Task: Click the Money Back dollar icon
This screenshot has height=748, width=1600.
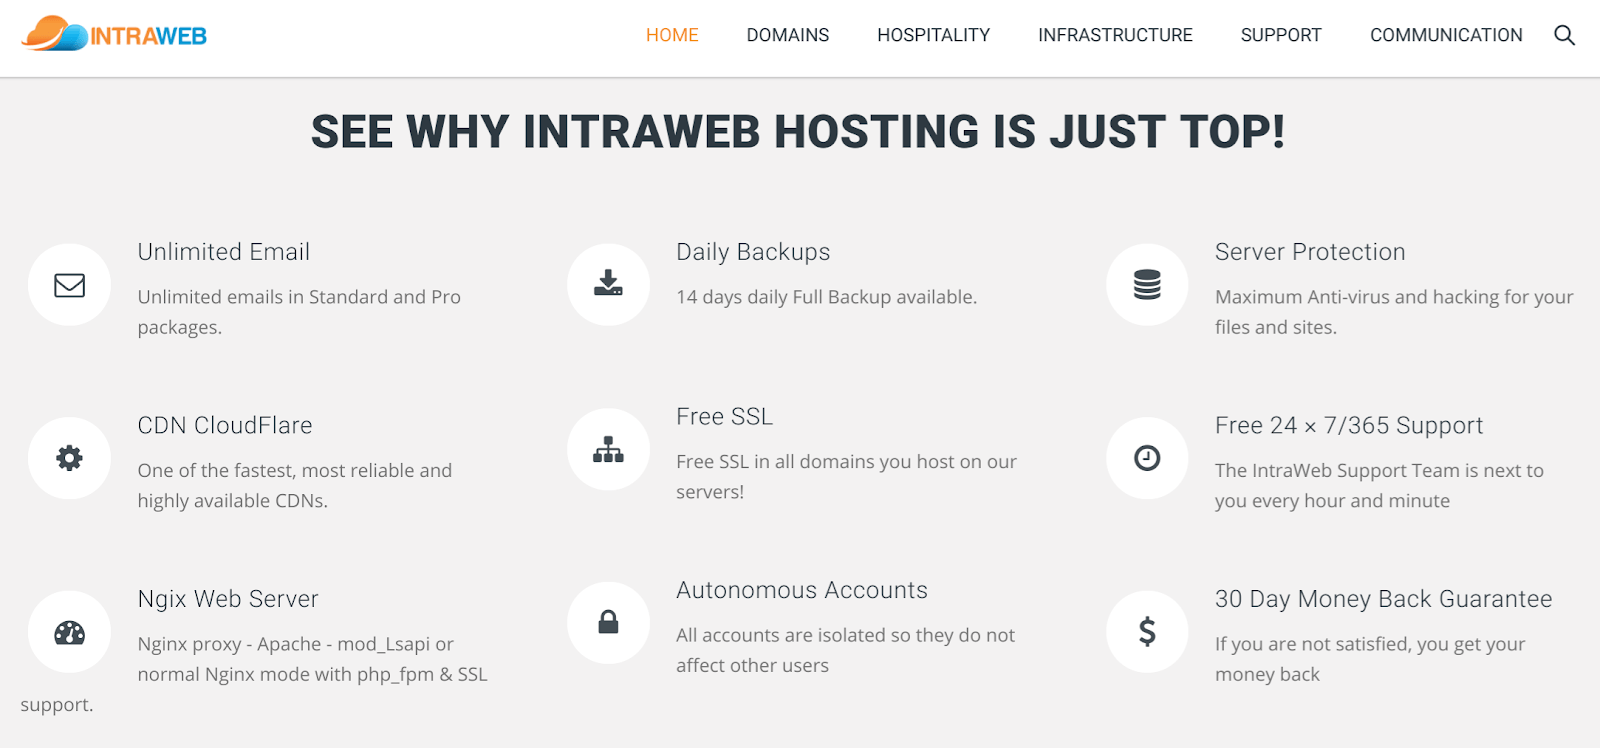Action: (1147, 631)
